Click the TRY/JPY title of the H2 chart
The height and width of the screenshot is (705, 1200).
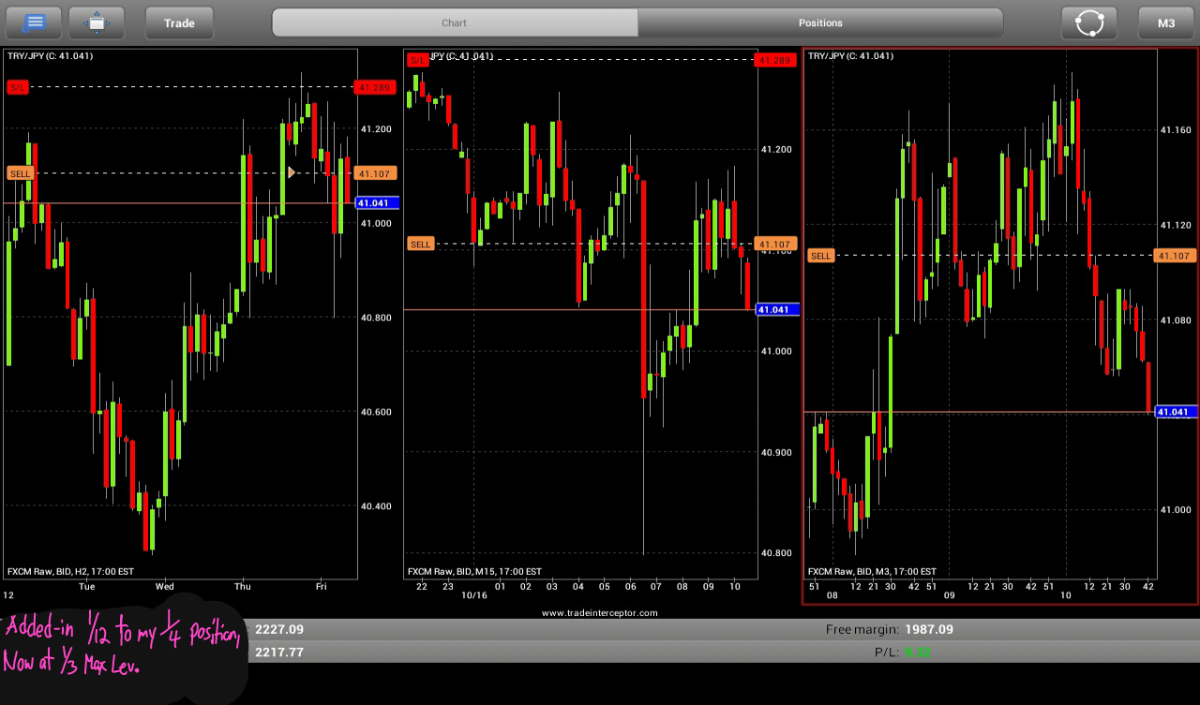pos(50,56)
